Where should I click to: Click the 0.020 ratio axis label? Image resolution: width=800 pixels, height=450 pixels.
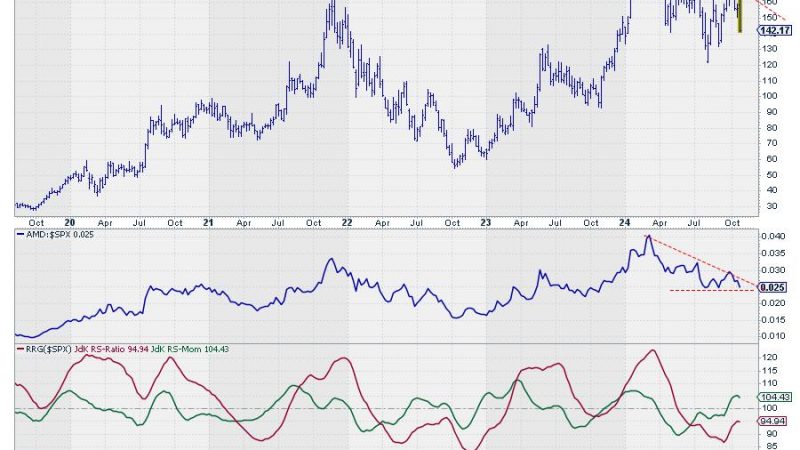[773, 303]
